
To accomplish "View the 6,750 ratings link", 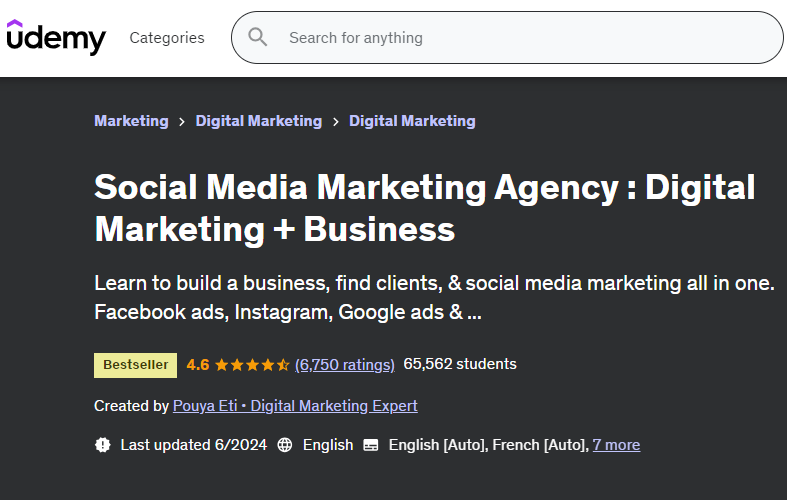I will (x=345, y=365).
